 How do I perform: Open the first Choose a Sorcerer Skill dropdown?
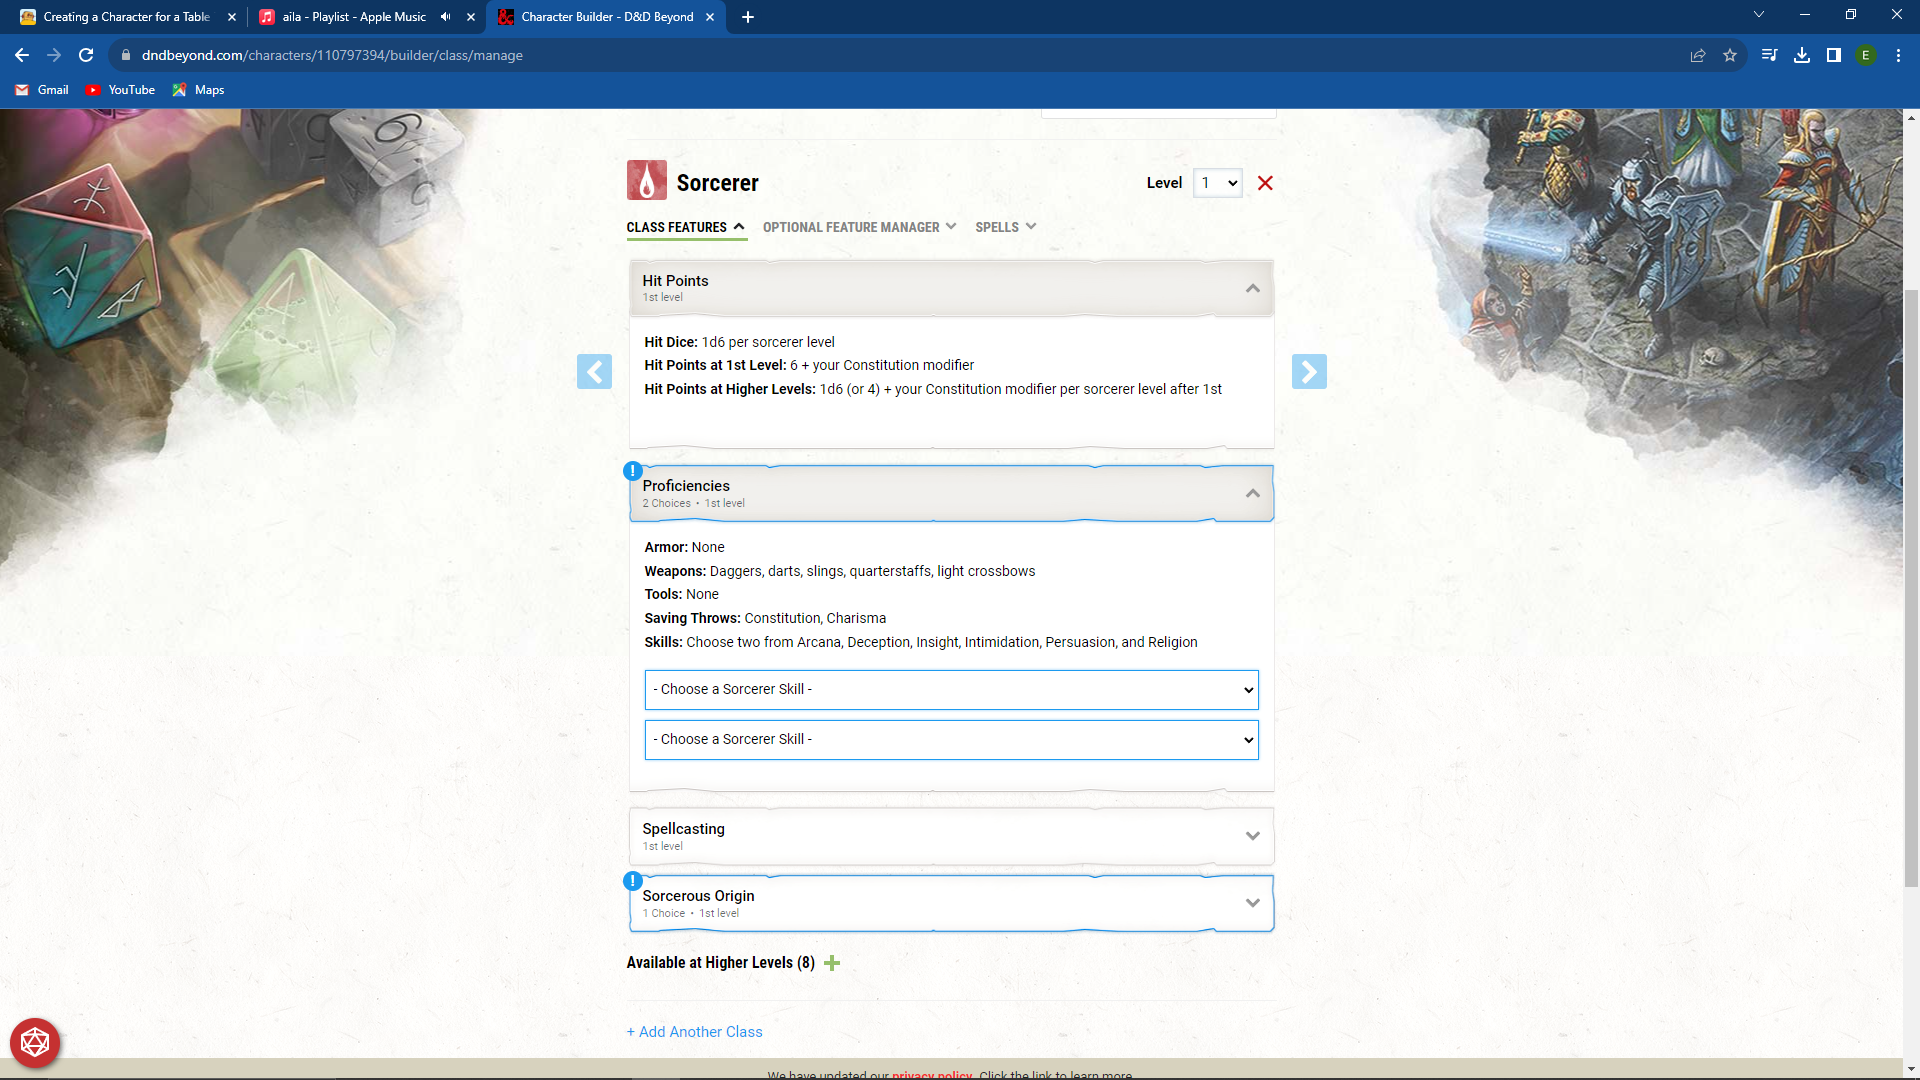click(951, 689)
